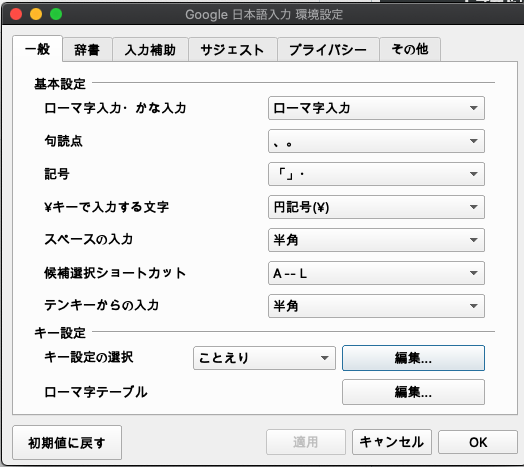Open the 入力補助 tab

150,50
